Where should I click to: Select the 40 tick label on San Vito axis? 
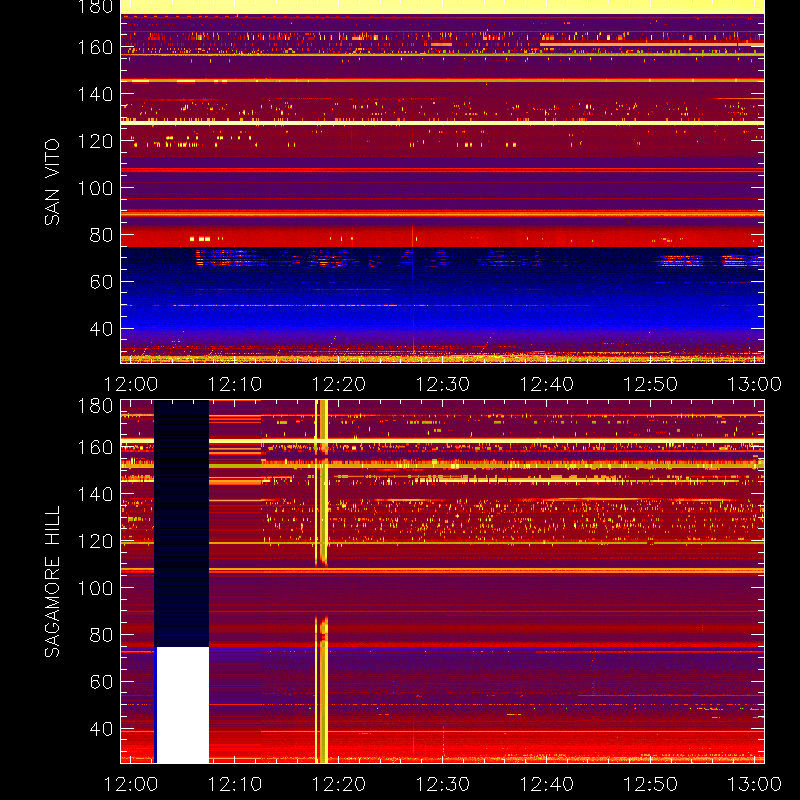tap(101, 329)
